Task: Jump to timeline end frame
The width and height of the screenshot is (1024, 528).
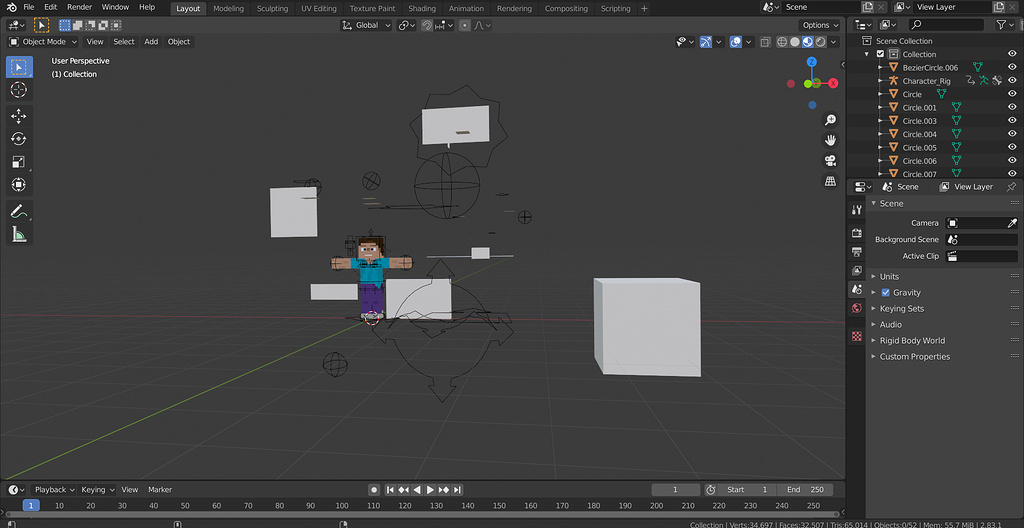Action: coord(458,489)
